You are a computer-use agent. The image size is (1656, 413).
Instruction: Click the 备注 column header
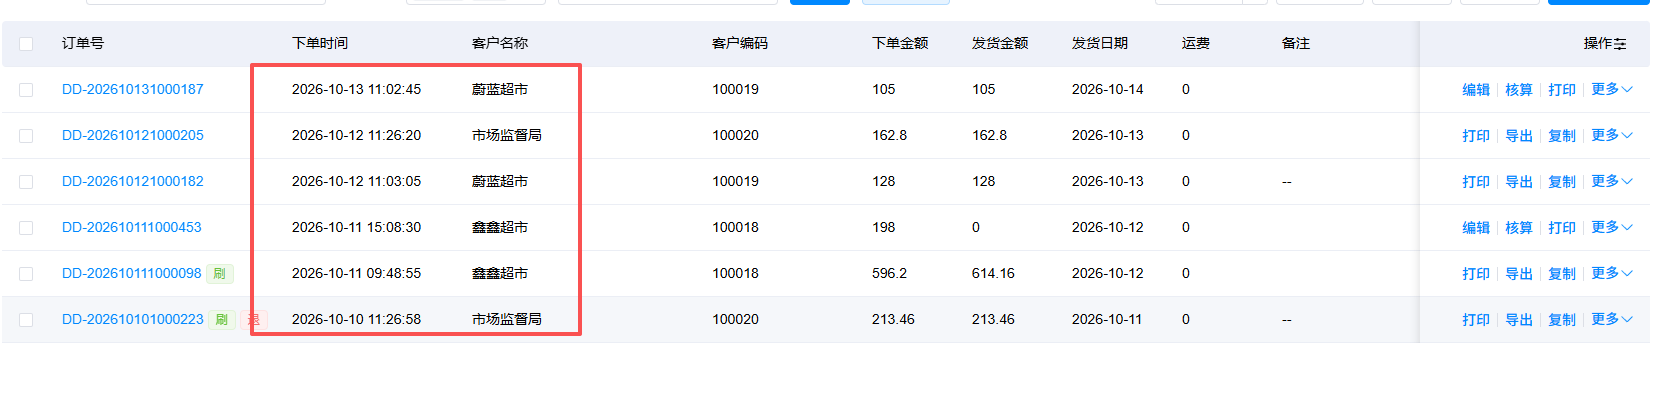(x=1296, y=43)
